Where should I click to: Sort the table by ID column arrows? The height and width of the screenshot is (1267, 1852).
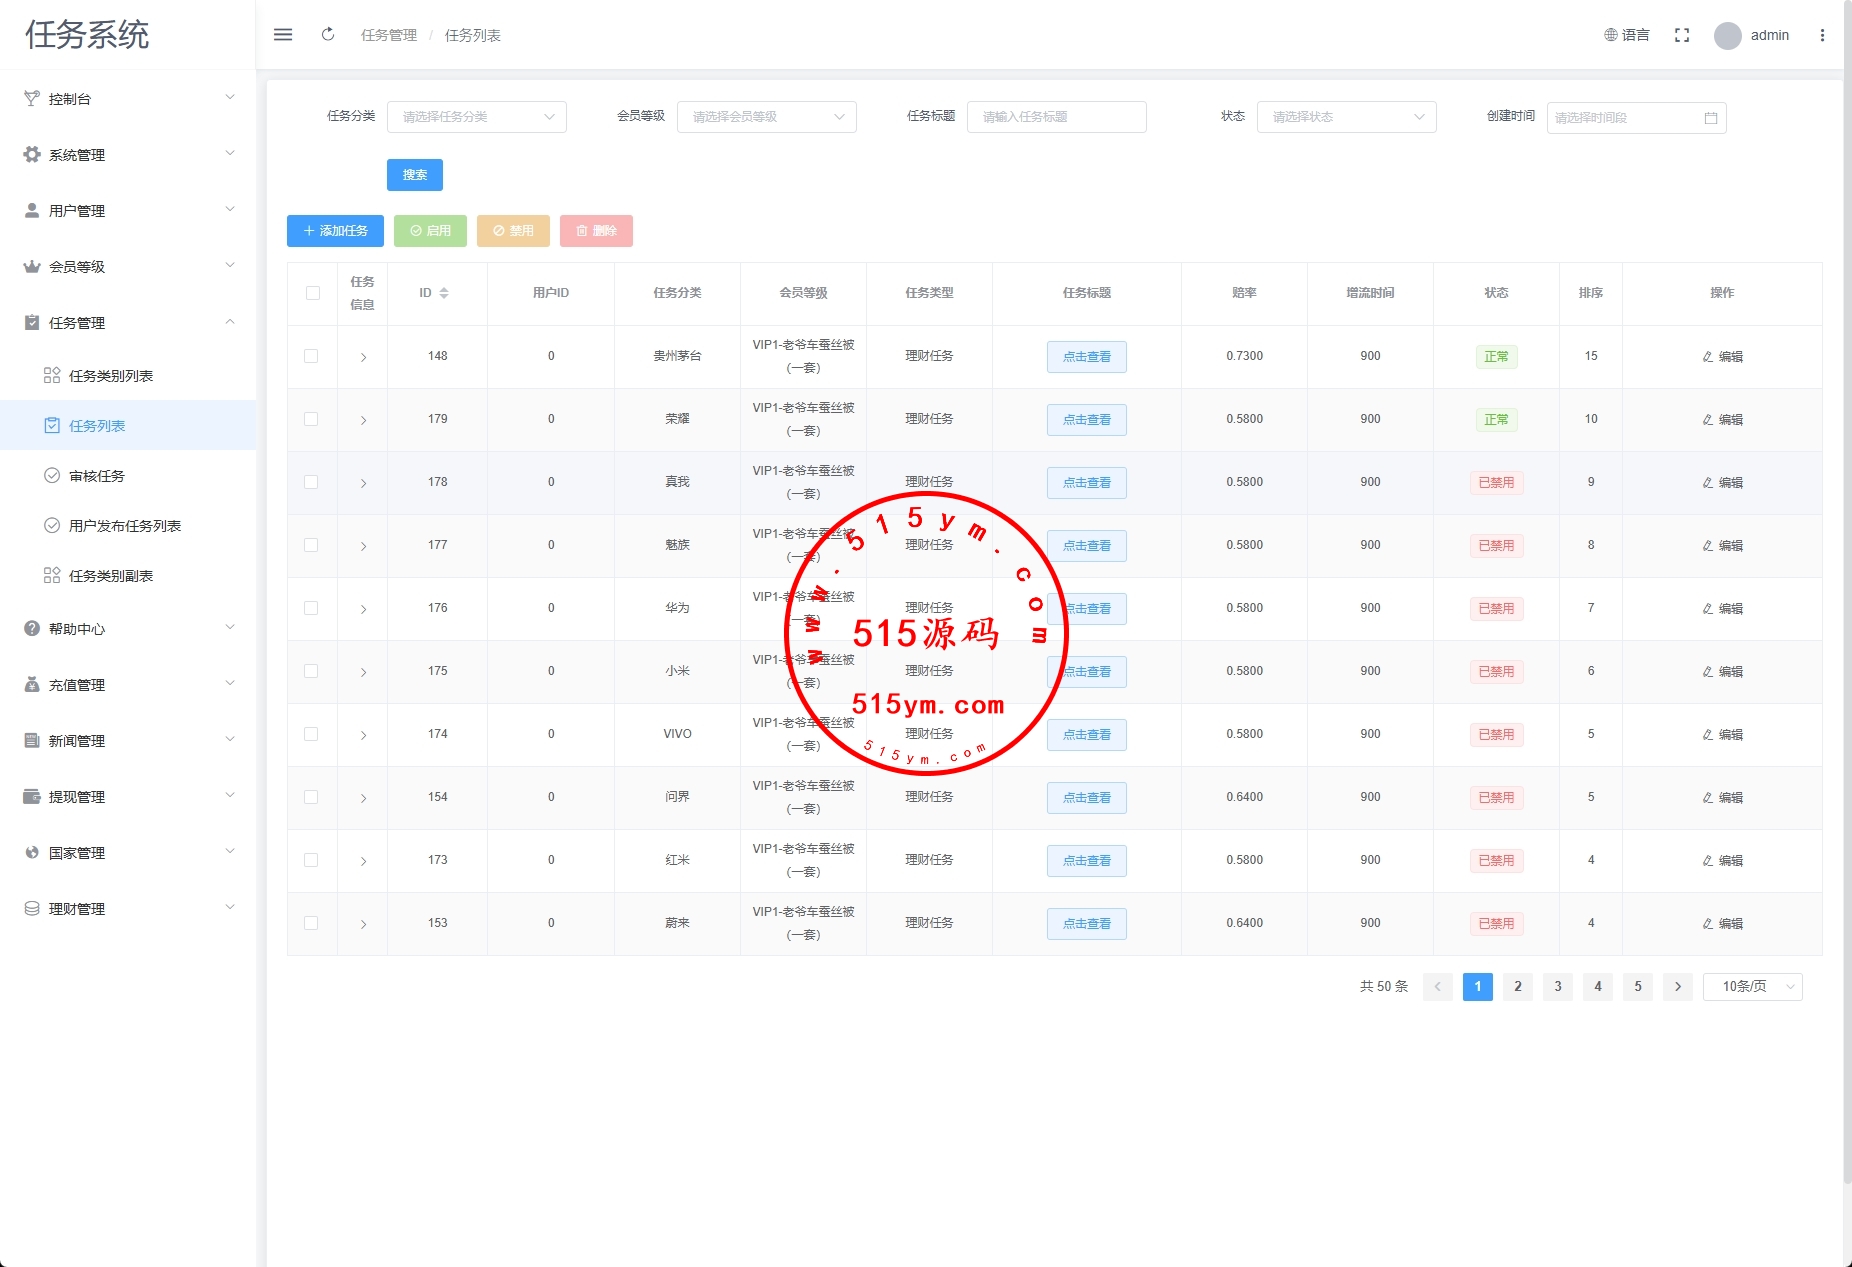(x=444, y=293)
